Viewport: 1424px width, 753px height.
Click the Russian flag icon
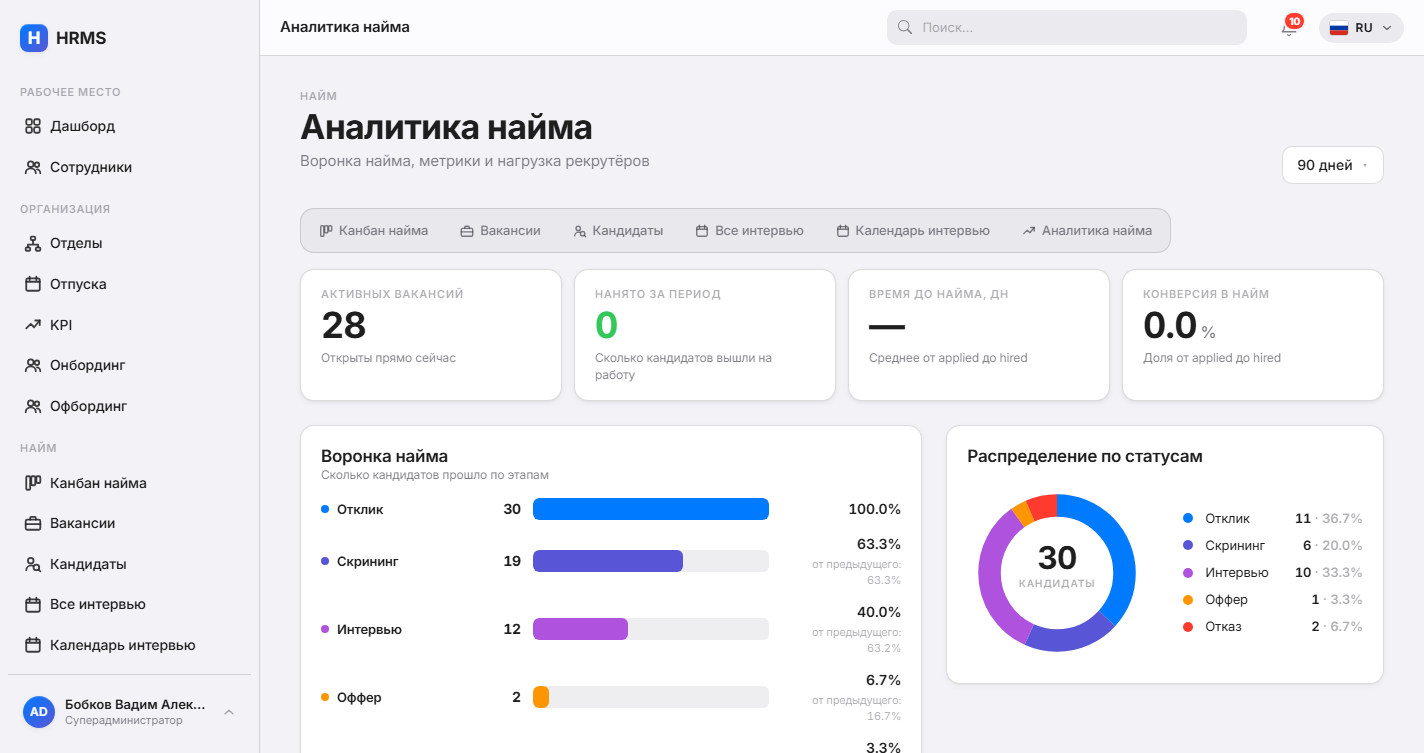tap(1339, 28)
